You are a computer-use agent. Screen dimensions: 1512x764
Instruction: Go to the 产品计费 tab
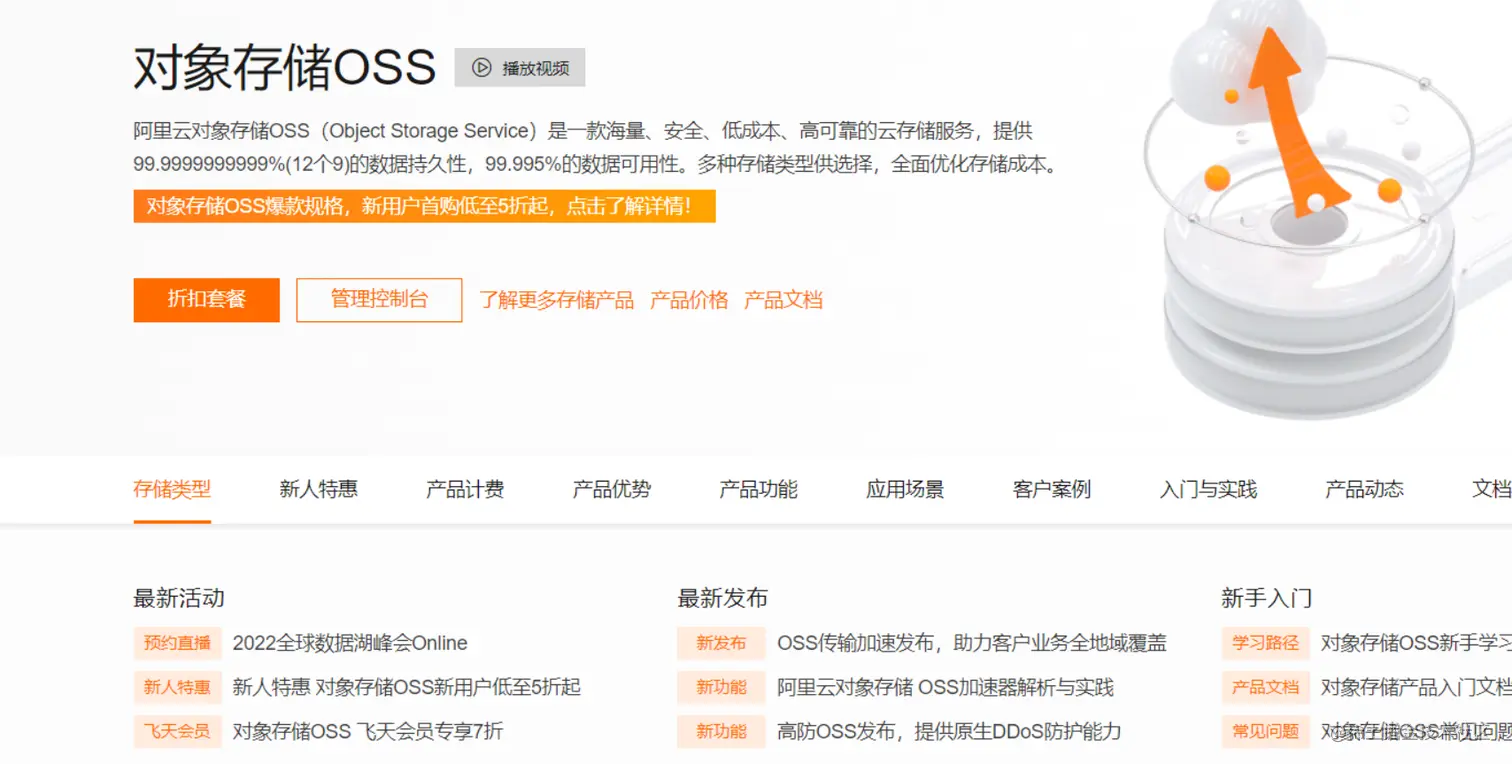[x=465, y=489]
